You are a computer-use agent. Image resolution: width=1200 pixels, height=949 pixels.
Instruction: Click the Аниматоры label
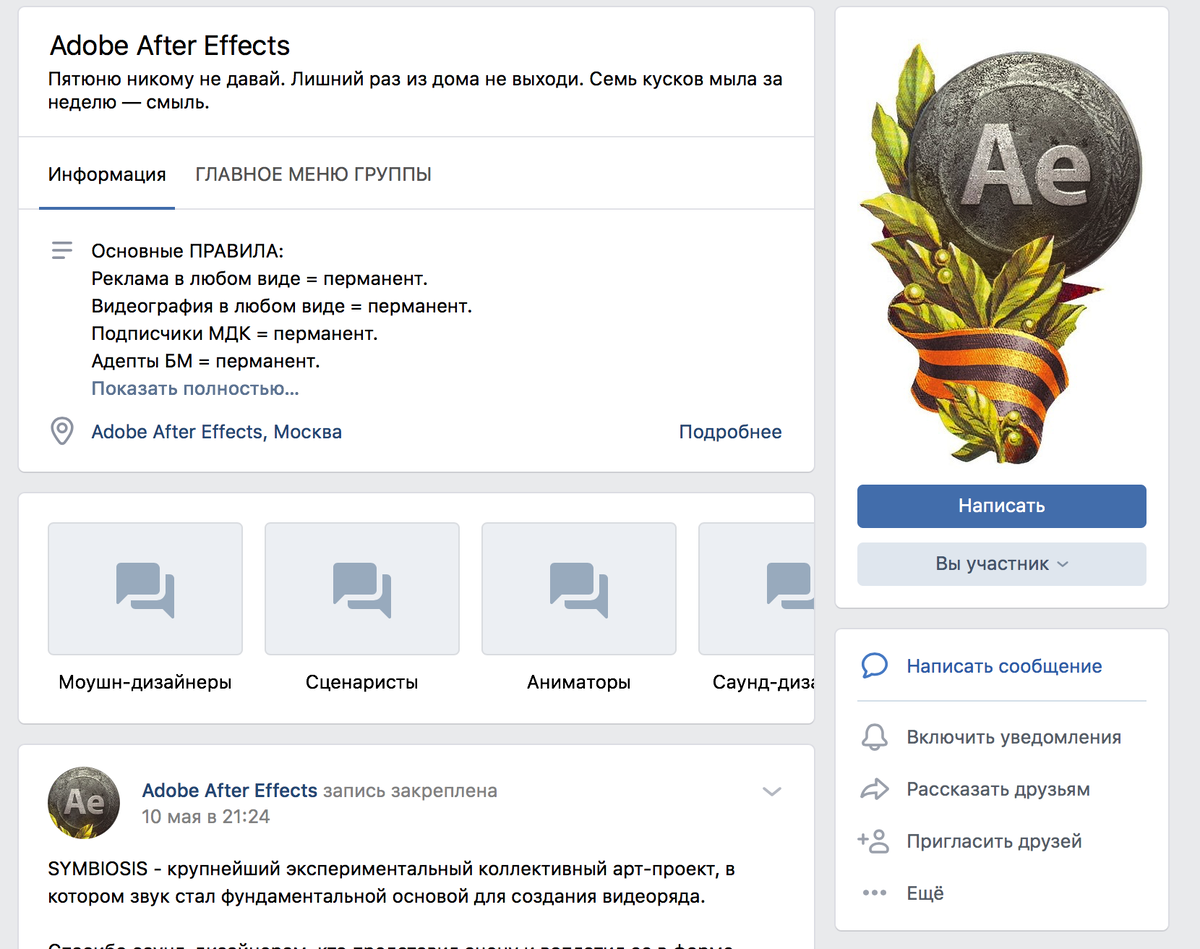click(x=579, y=683)
